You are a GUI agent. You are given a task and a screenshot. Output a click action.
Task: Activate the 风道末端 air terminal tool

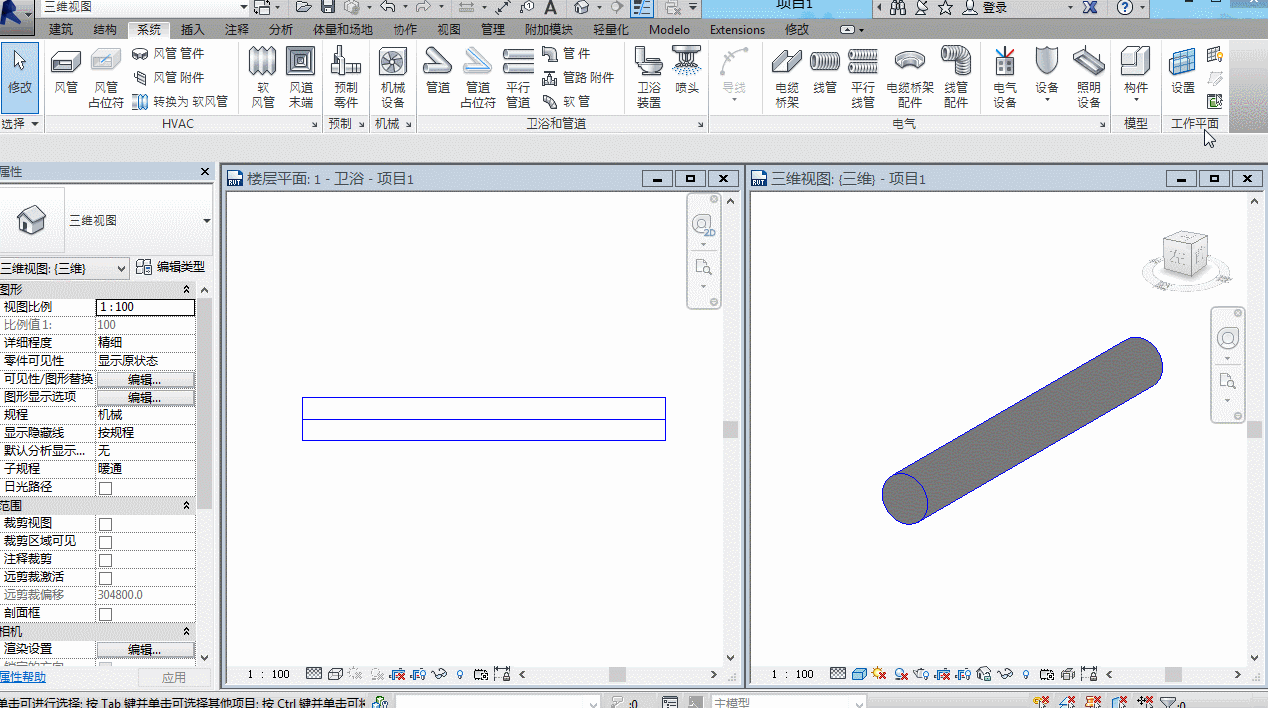[300, 78]
